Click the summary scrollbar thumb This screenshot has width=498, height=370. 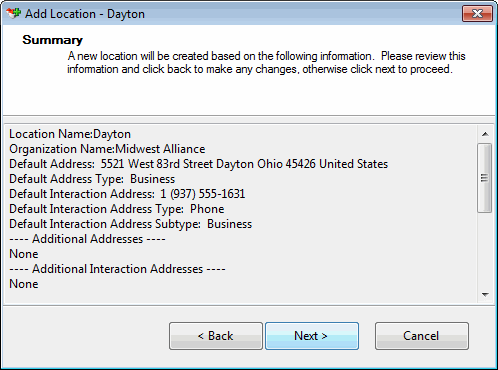(485, 178)
